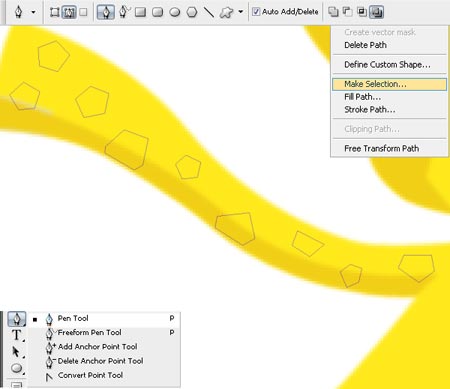Click Exclude overlapping path areas icon
This screenshot has width=450, height=389.
(x=377, y=12)
